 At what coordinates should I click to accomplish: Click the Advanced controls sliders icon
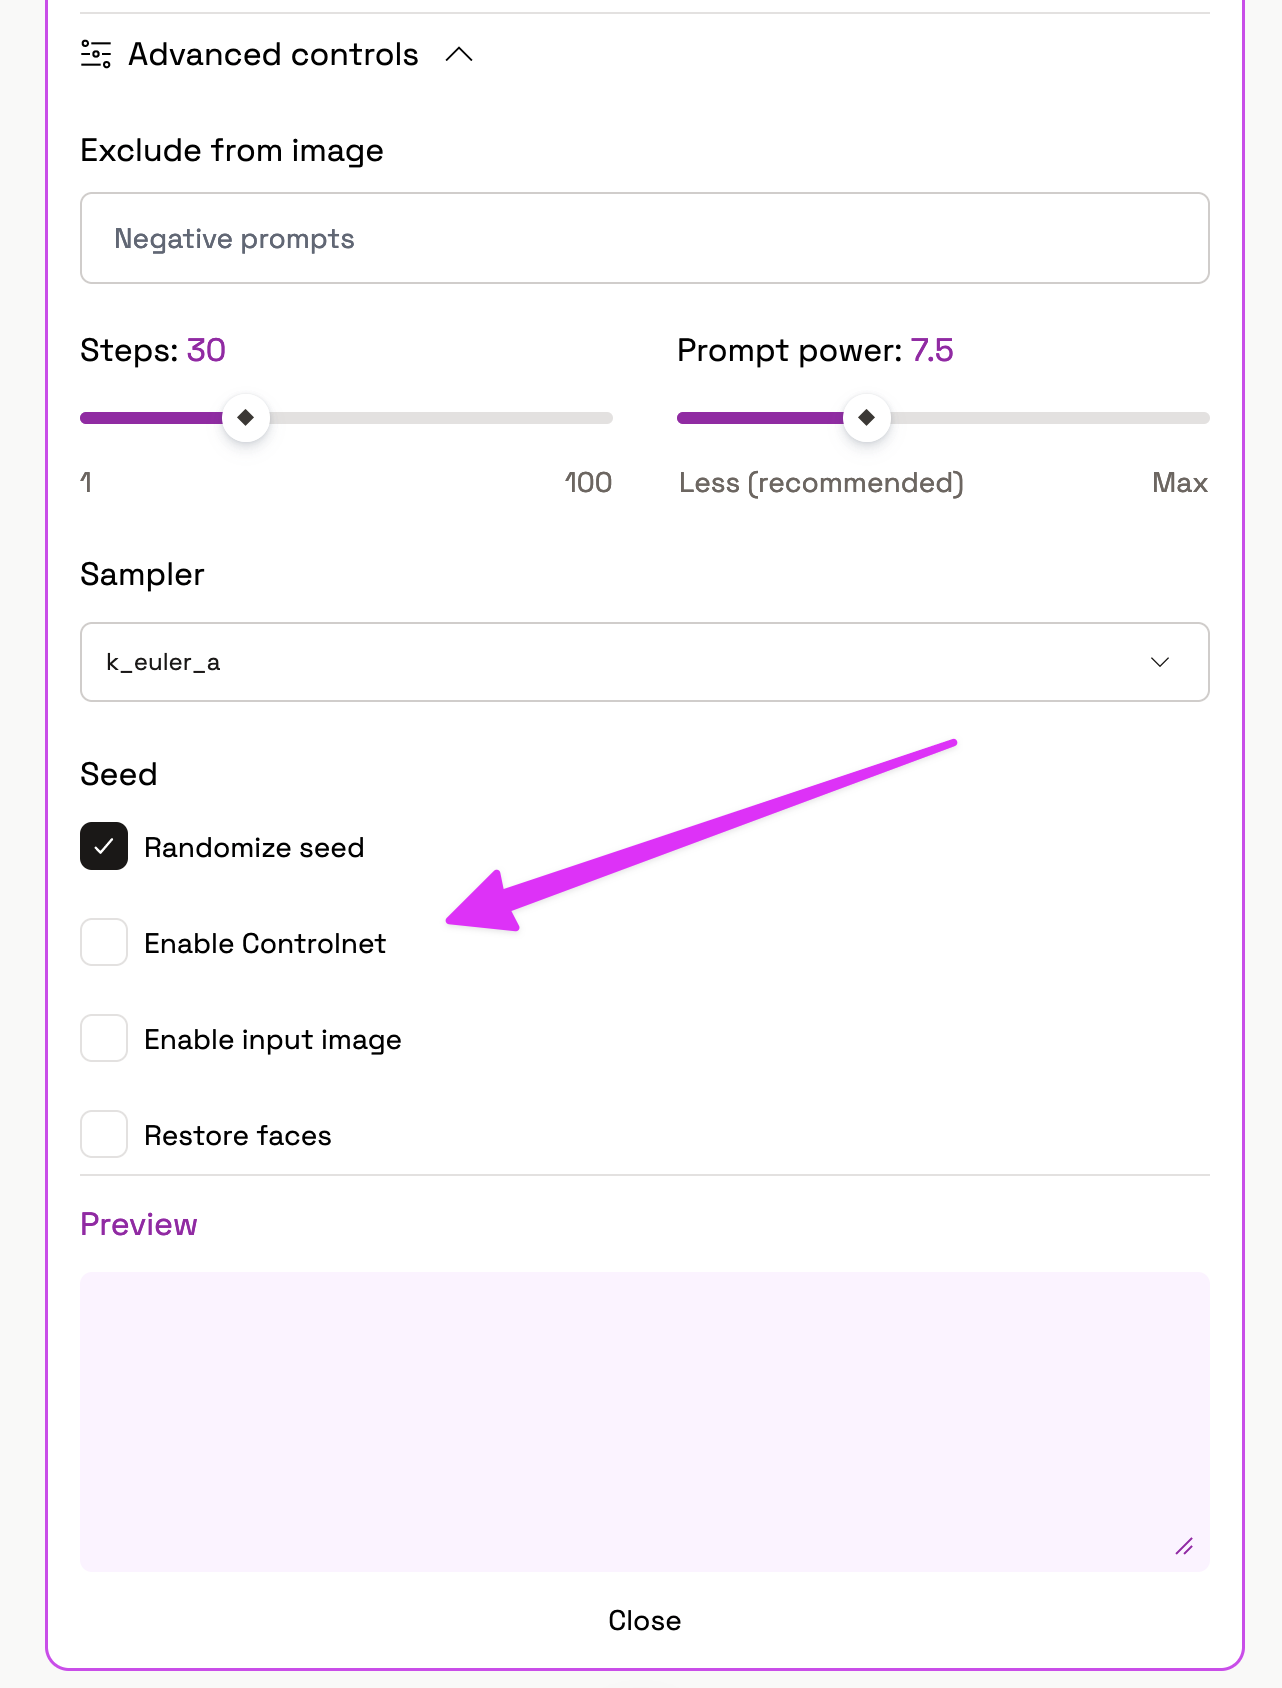(96, 54)
